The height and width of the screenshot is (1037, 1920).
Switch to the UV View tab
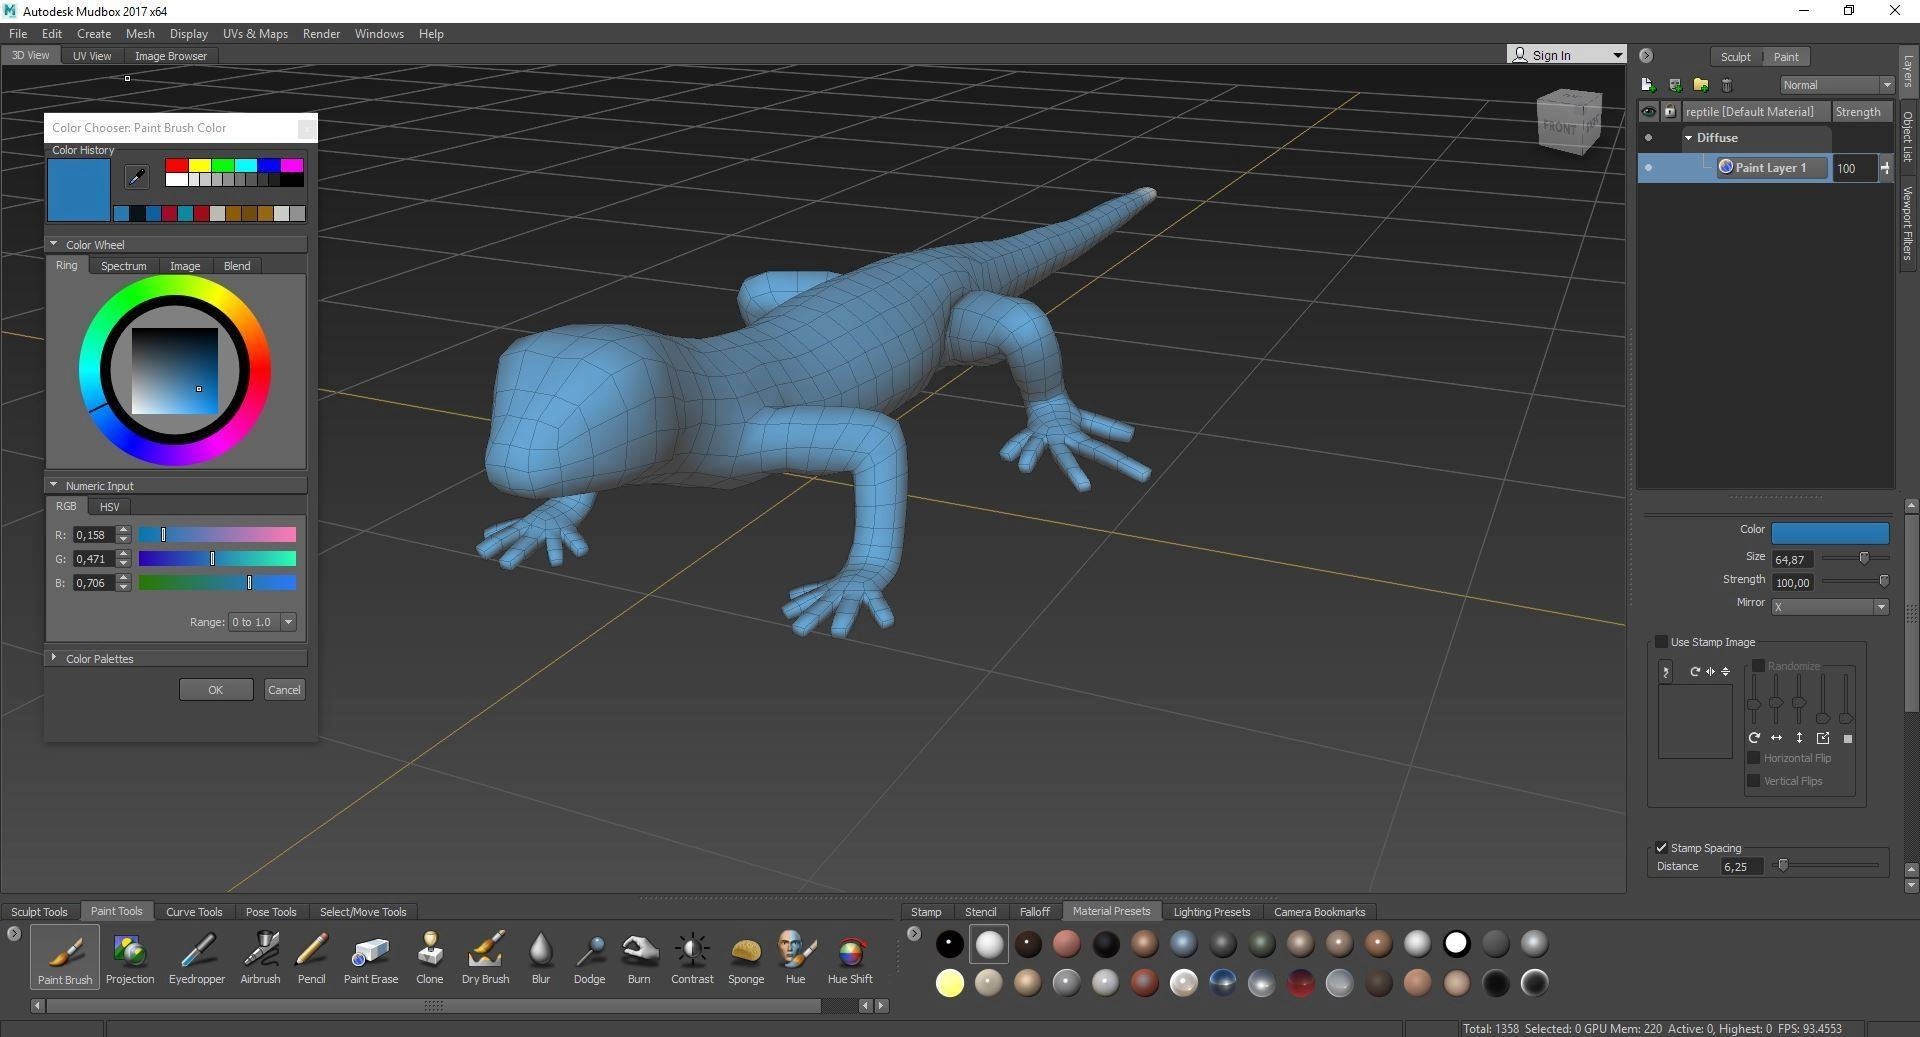coord(92,56)
